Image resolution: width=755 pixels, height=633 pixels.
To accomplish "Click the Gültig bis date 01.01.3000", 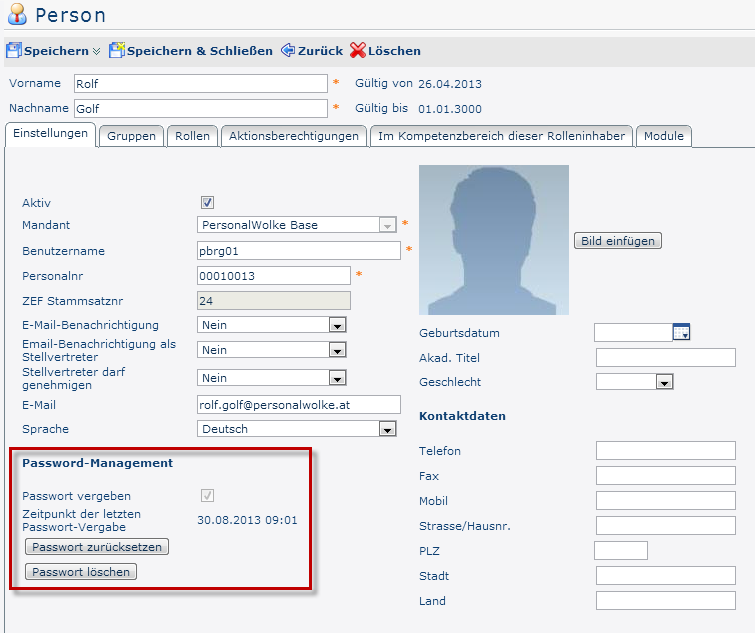I will coord(450,109).
